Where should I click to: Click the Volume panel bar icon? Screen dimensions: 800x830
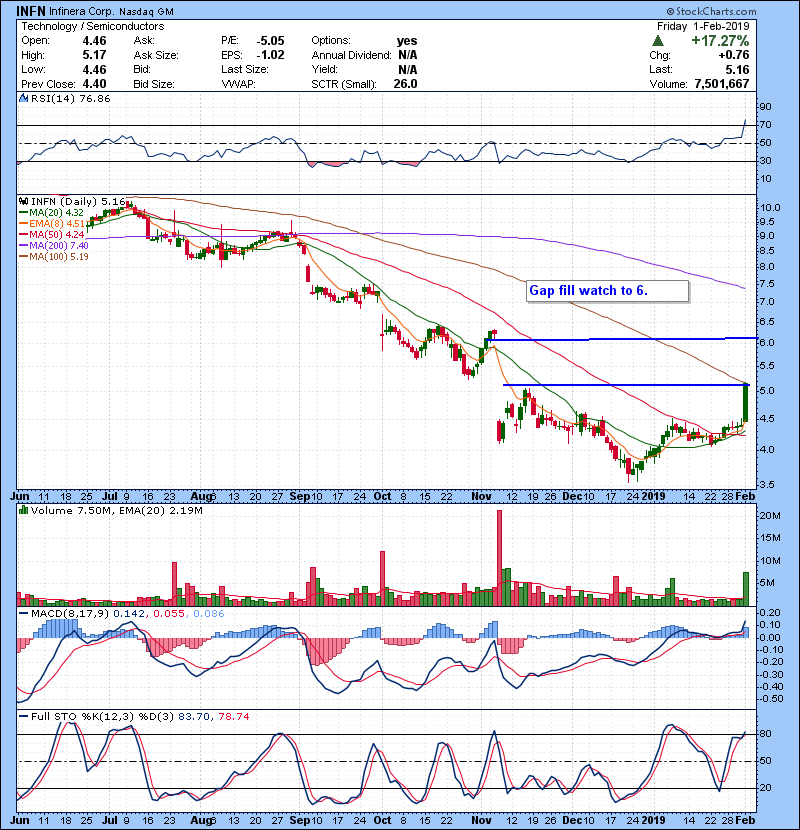(x=23, y=510)
